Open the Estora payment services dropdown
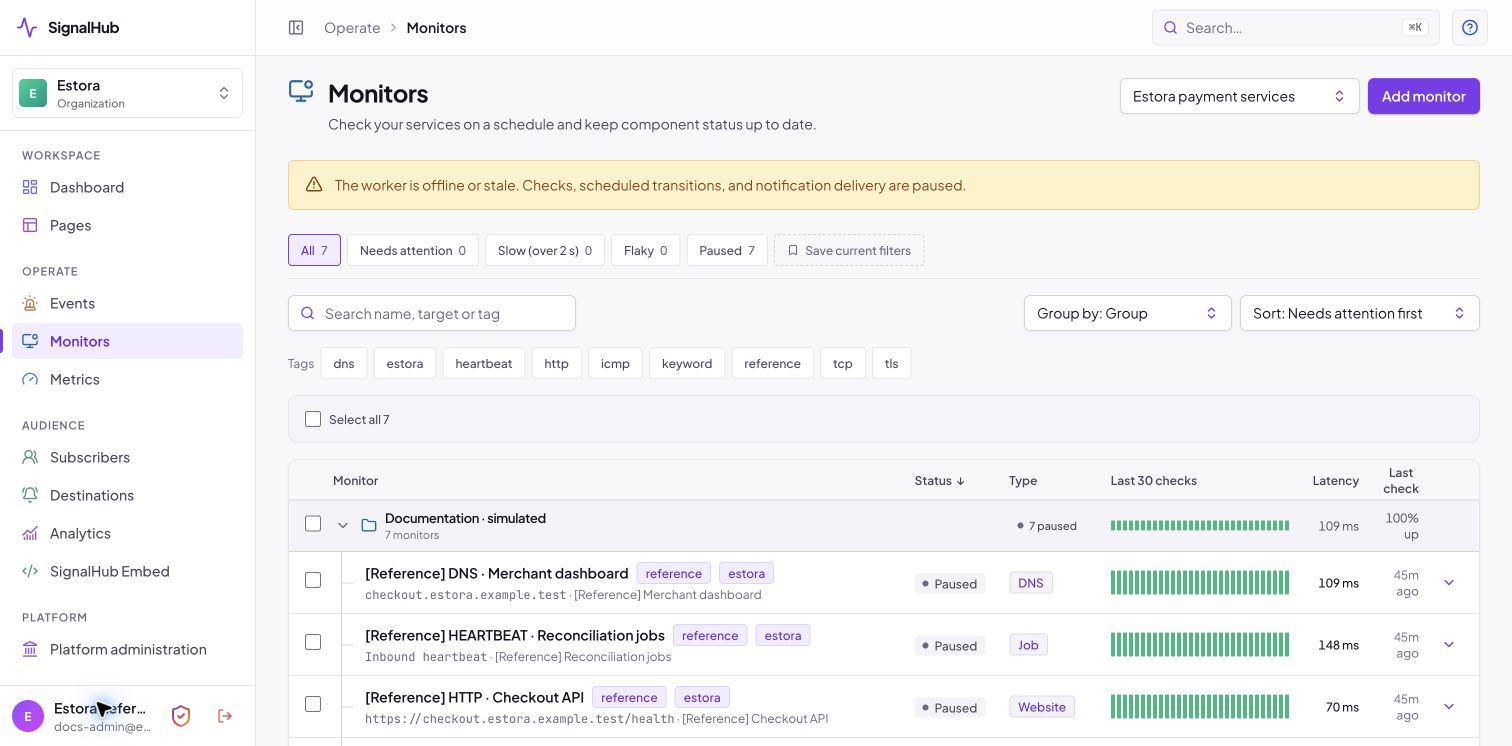The height and width of the screenshot is (746, 1512). pos(1239,96)
